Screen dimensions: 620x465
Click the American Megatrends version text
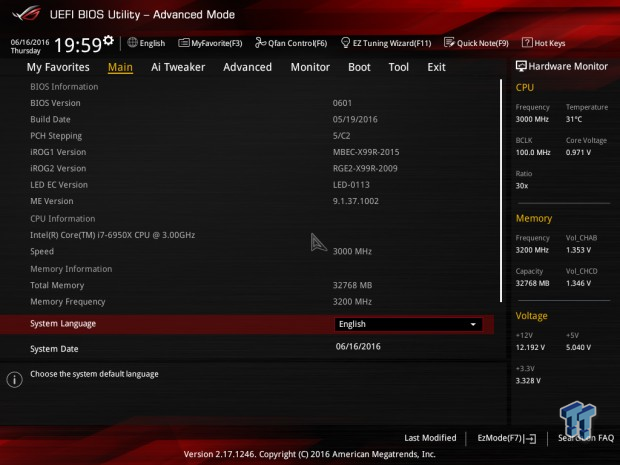point(310,454)
